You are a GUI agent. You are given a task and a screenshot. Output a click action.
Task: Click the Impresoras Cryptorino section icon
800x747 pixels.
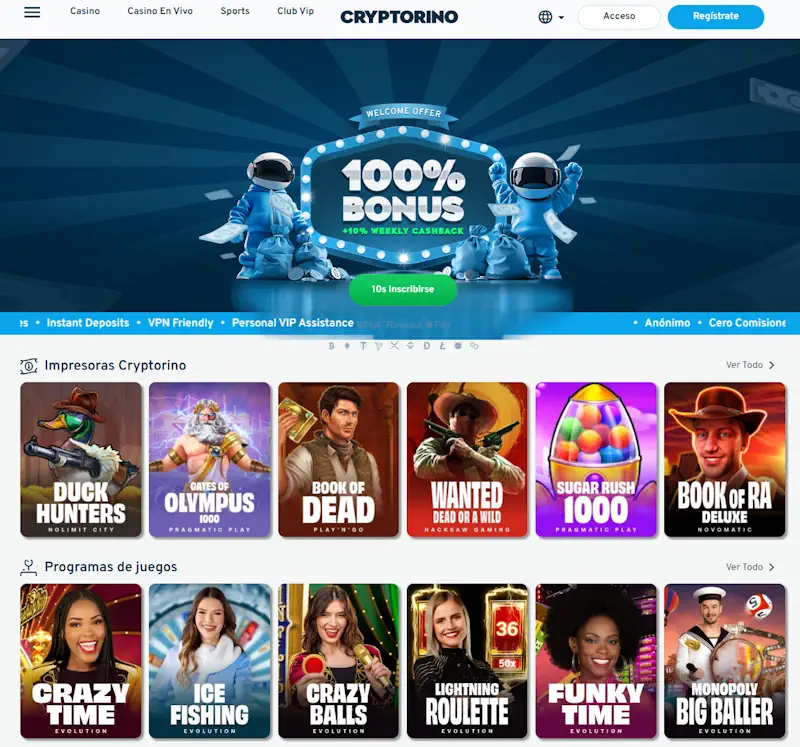[x=29, y=365]
